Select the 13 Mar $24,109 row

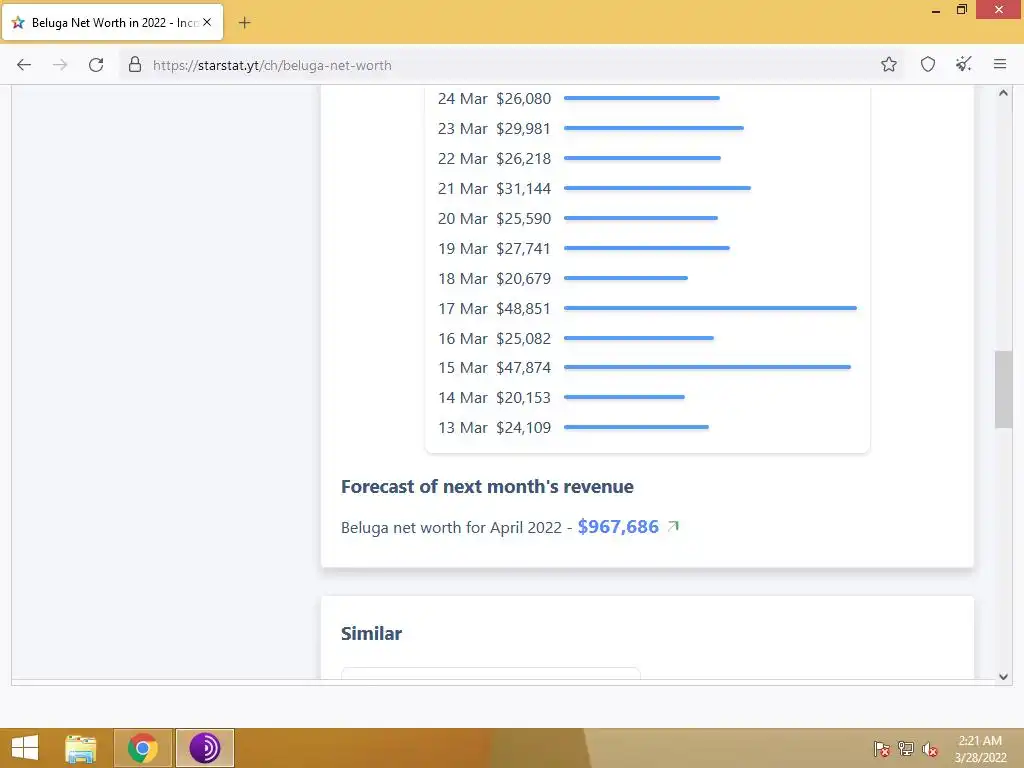pyautogui.click(x=647, y=428)
